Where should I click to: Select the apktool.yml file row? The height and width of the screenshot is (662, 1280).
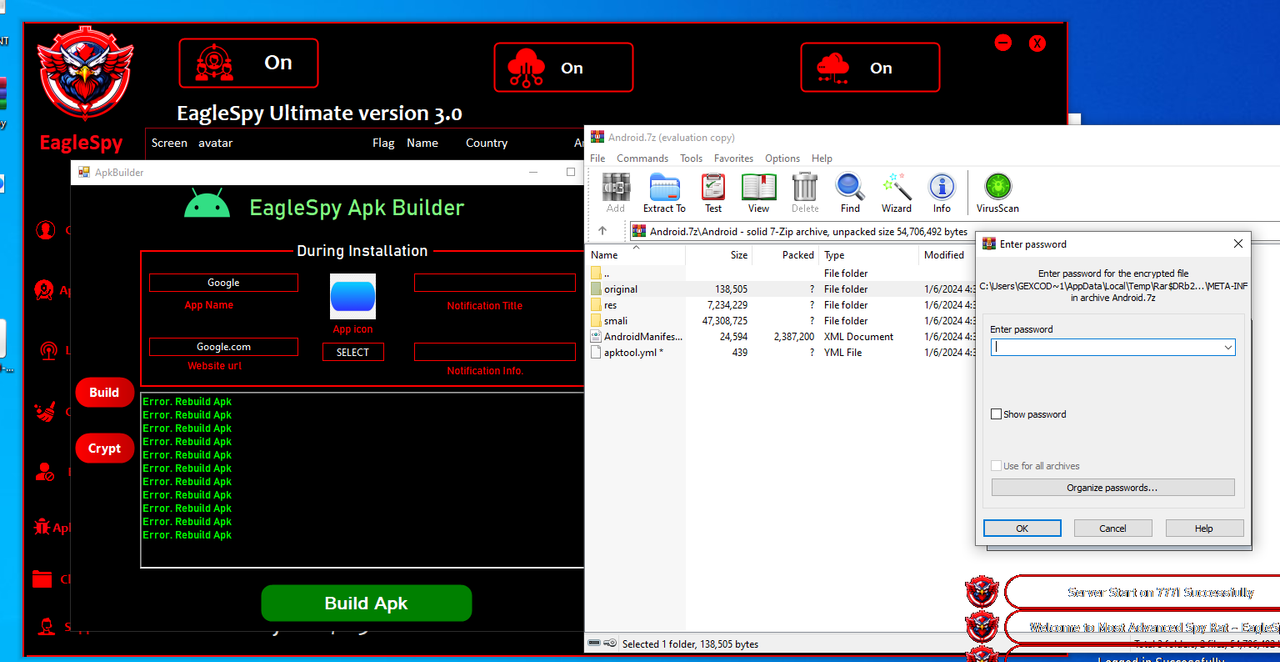point(780,353)
